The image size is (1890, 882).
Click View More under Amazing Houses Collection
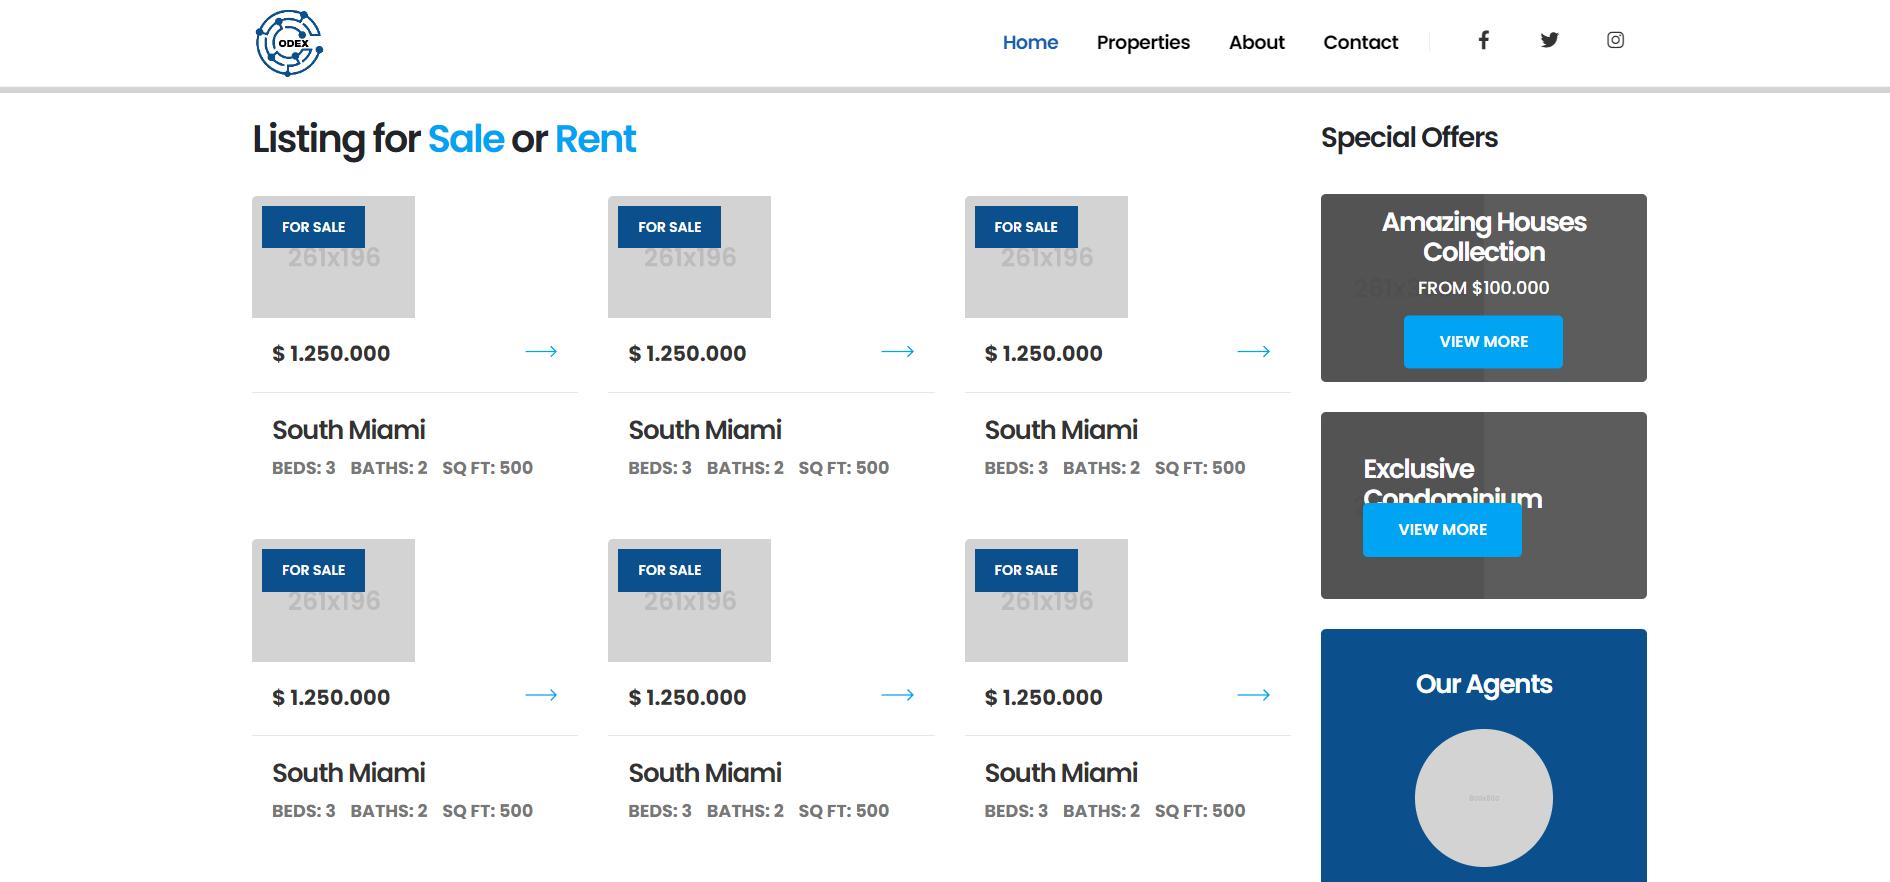(x=1483, y=342)
